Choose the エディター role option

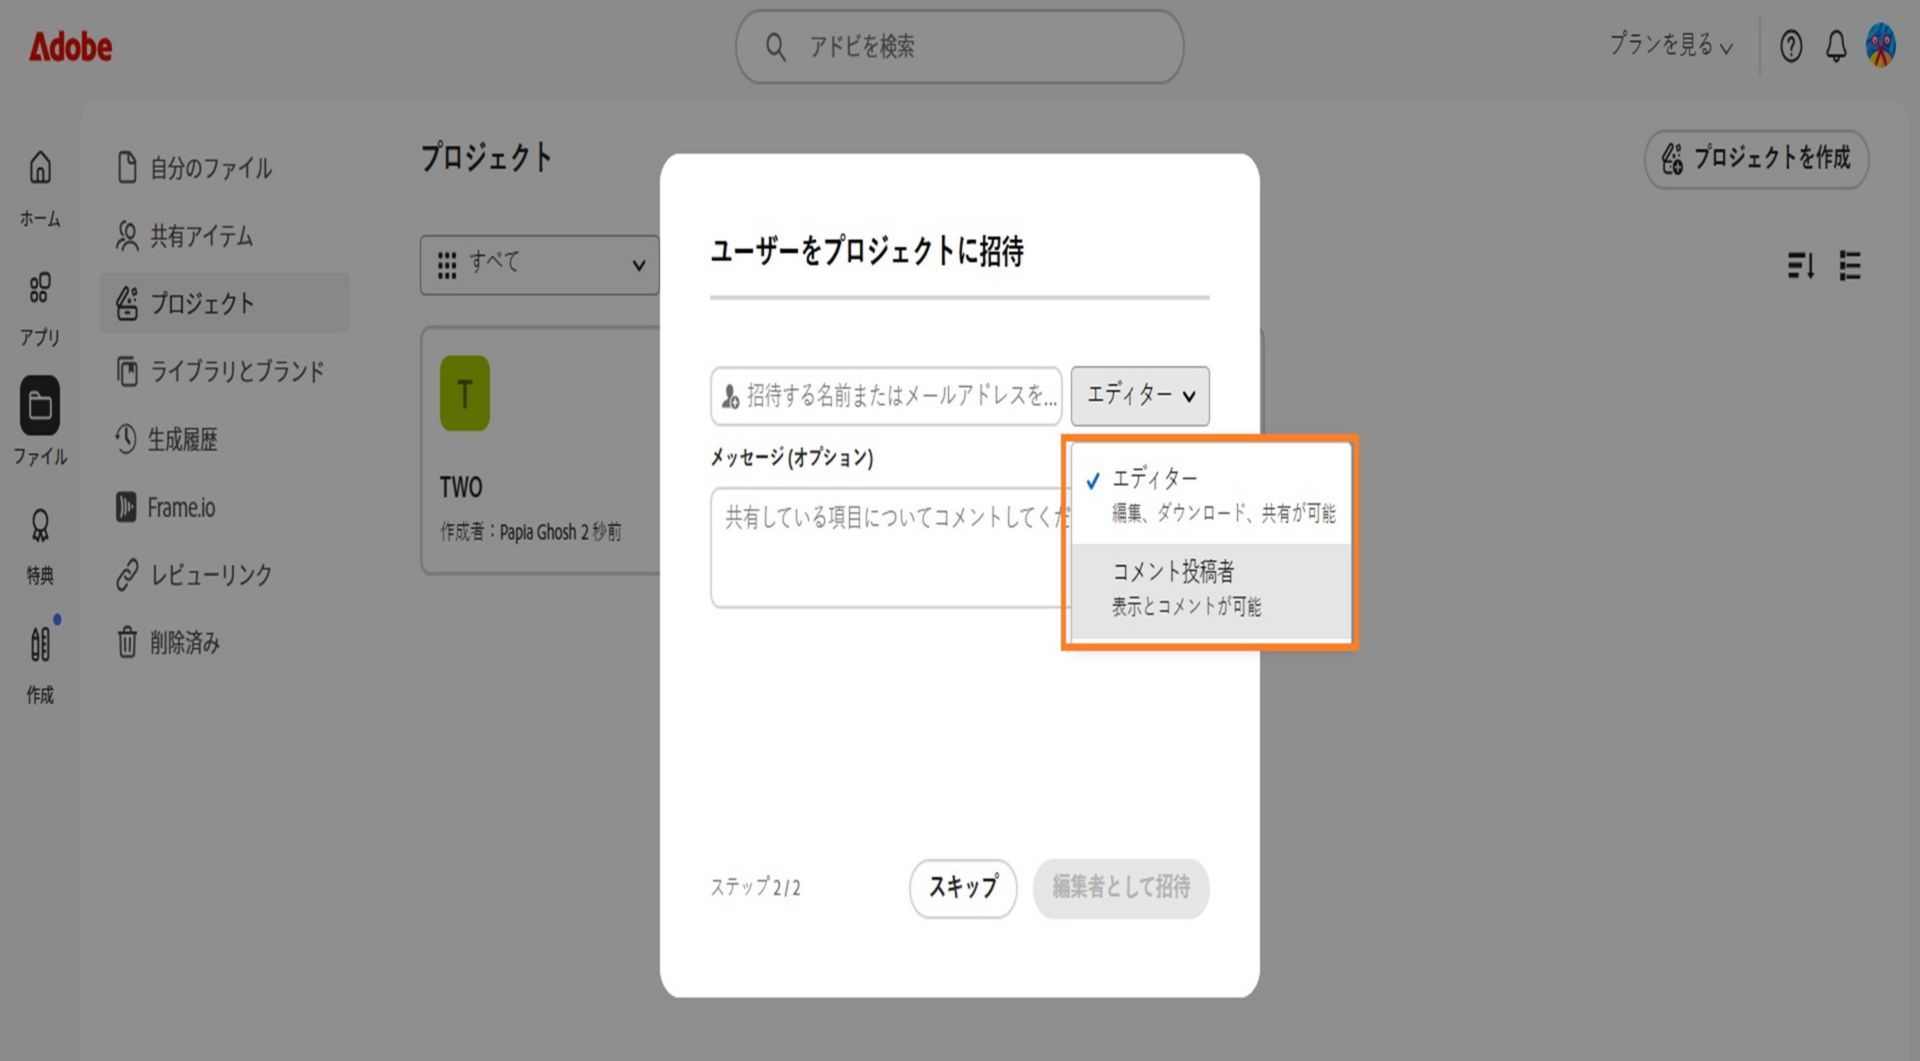1211,494
